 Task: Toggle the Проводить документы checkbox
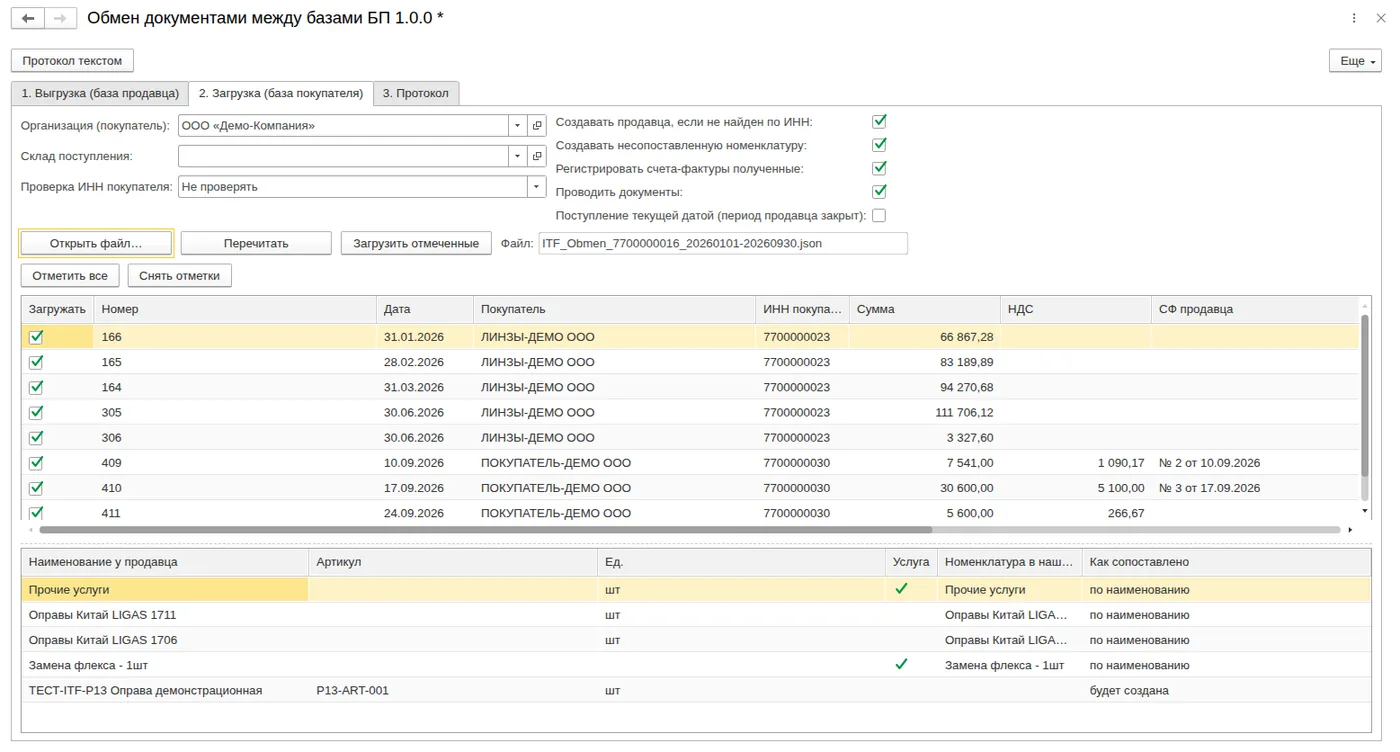(x=879, y=191)
